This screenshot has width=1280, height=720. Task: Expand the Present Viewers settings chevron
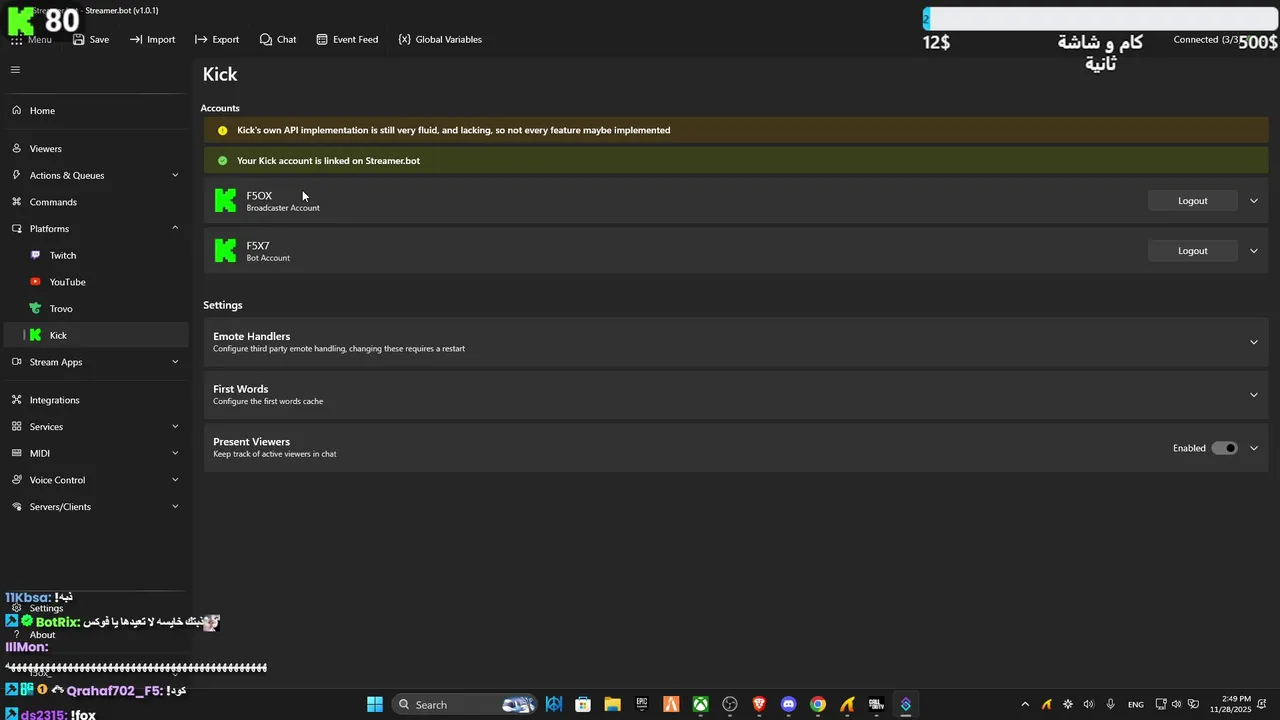click(1254, 448)
